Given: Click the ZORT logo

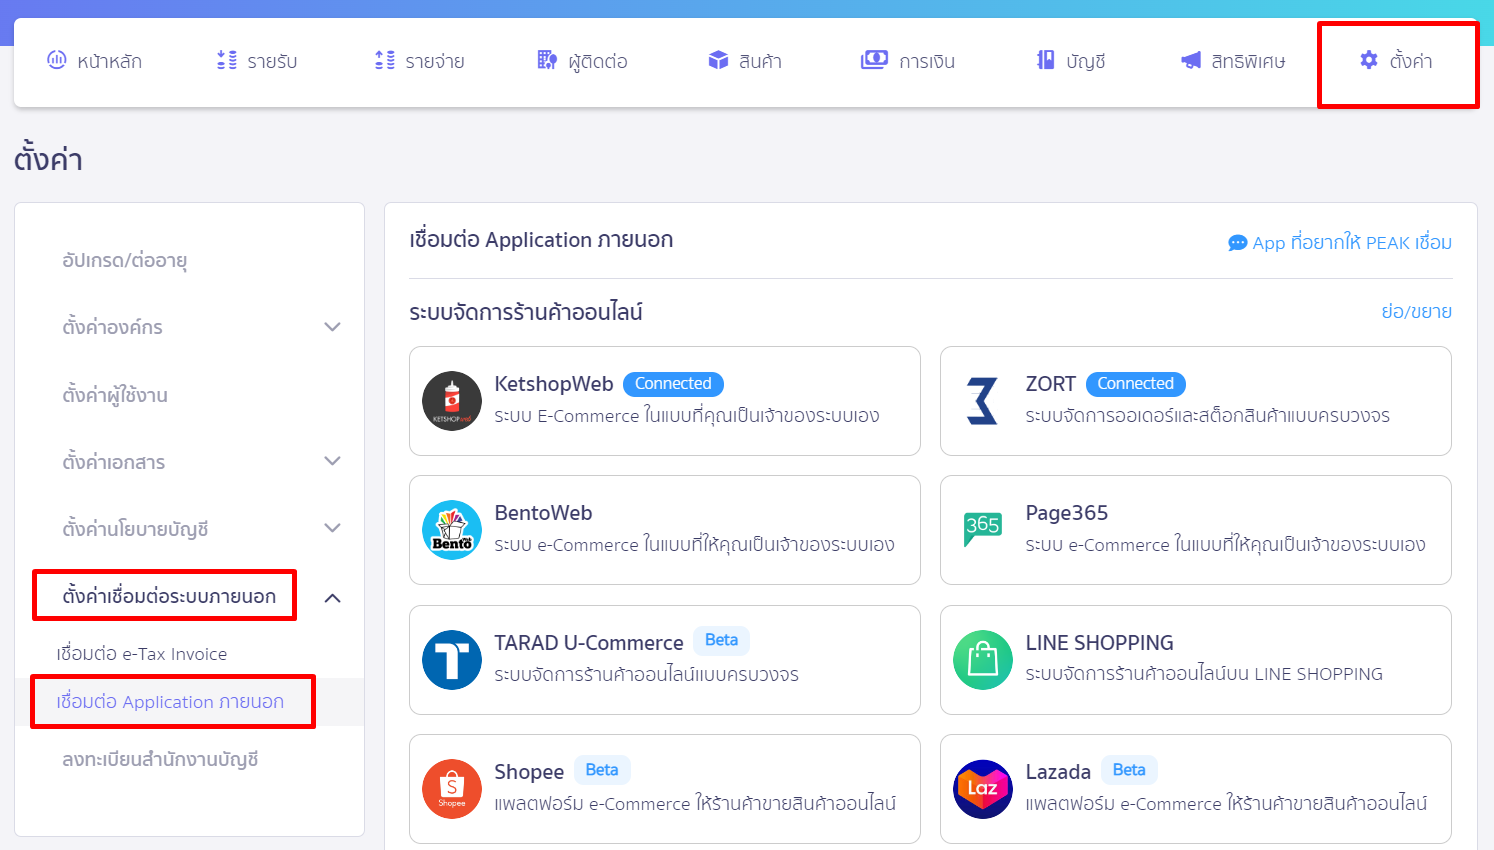Looking at the screenshot, I should [983, 401].
